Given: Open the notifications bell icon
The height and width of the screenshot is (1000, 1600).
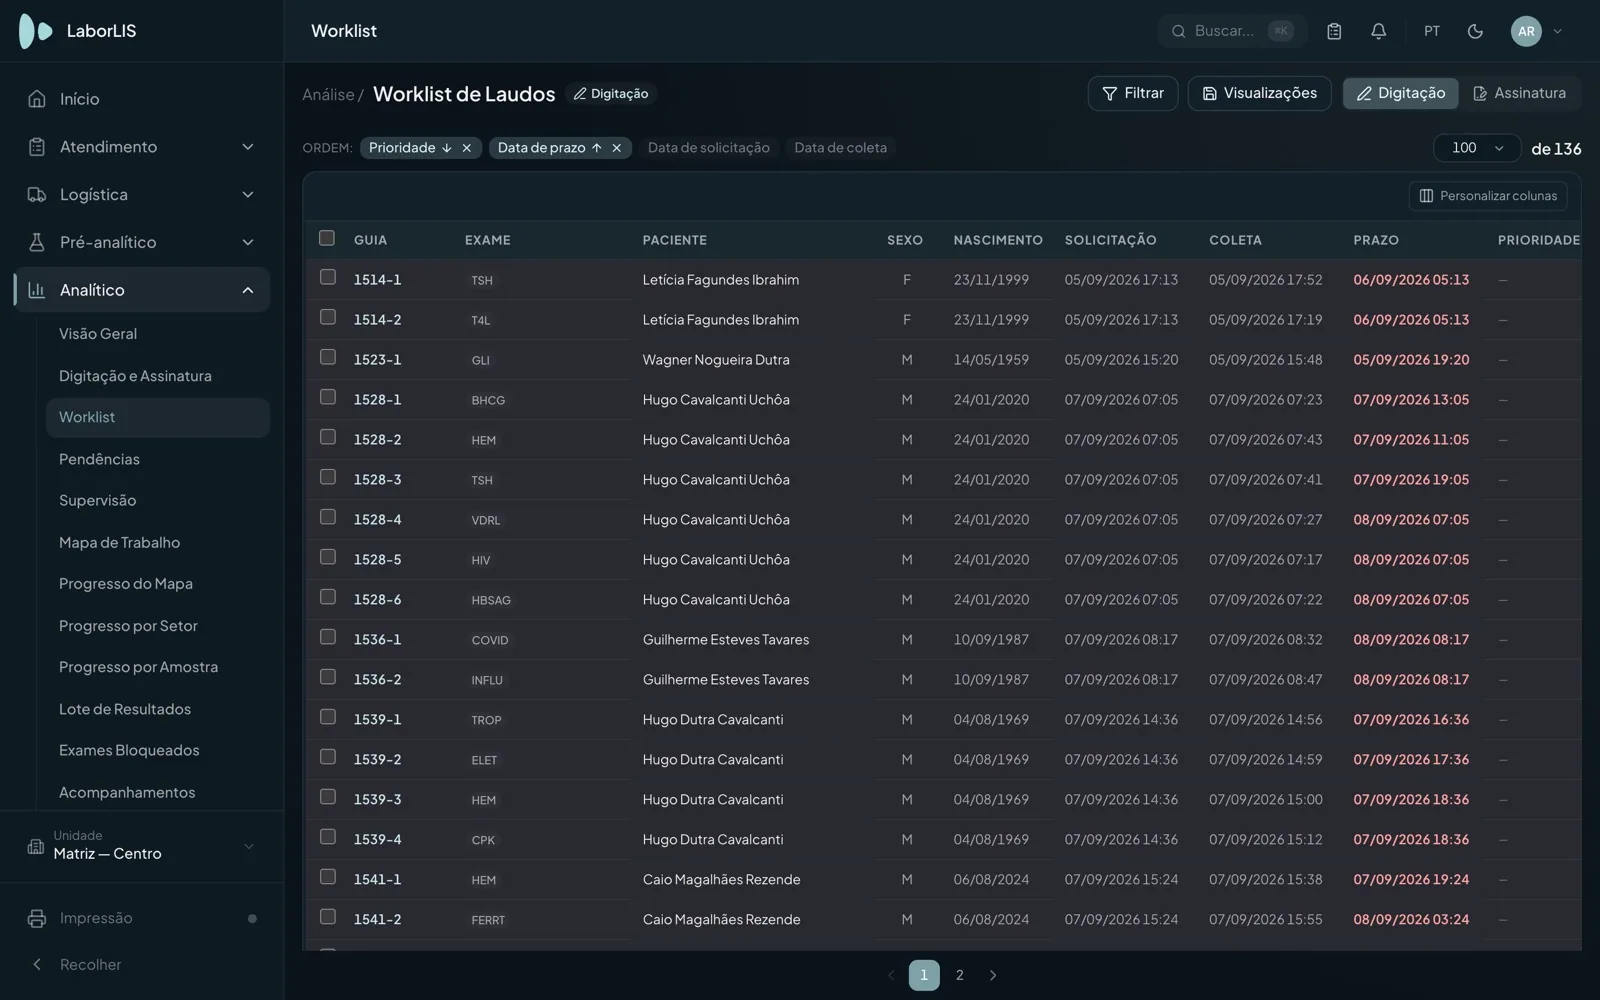Looking at the screenshot, I should pos(1378,31).
